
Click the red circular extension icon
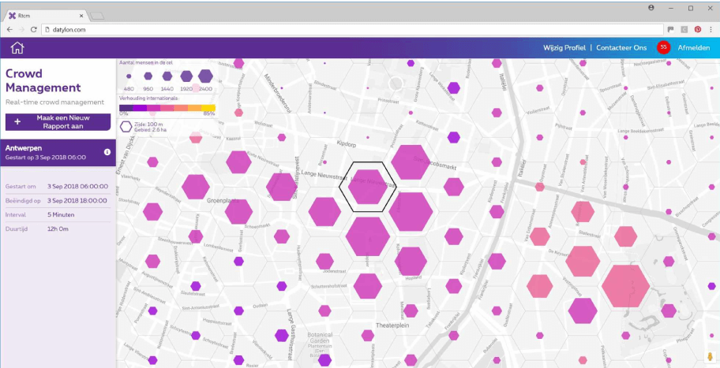click(x=698, y=29)
